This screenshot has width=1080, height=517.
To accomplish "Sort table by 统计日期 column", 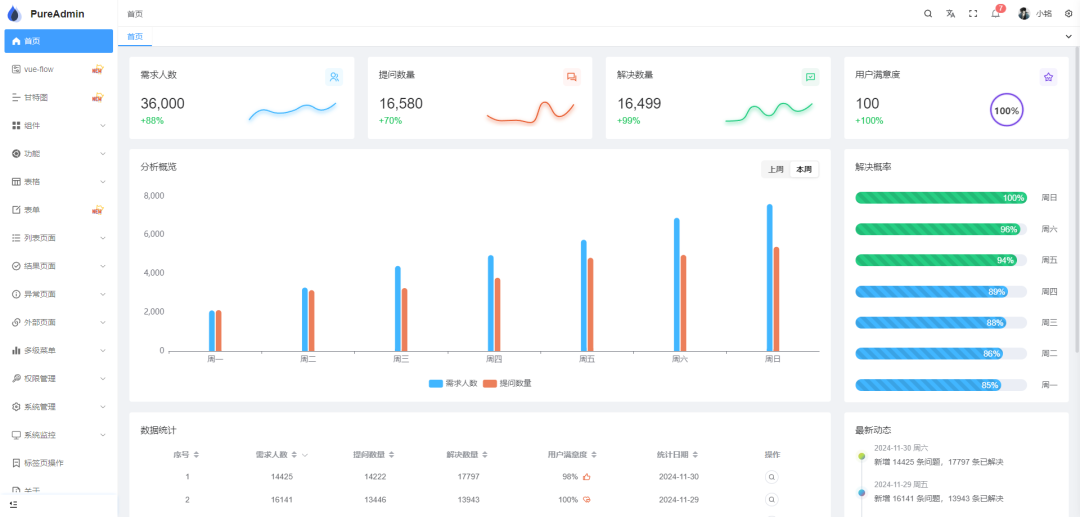I will pyautogui.click(x=677, y=454).
